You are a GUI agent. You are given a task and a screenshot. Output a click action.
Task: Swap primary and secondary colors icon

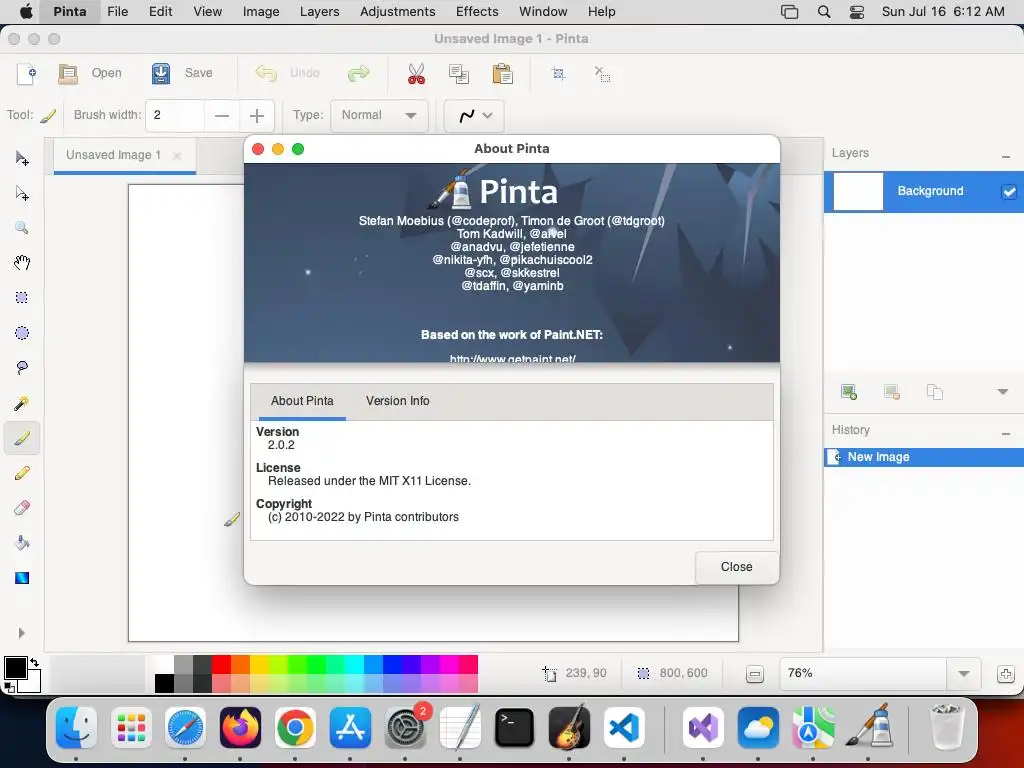pyautogui.click(x=35, y=662)
